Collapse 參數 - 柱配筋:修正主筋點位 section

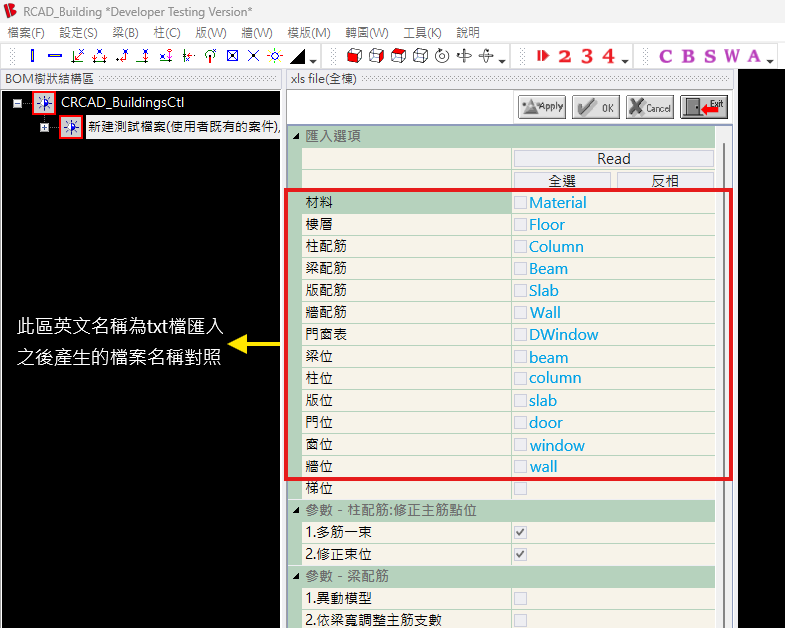point(296,510)
